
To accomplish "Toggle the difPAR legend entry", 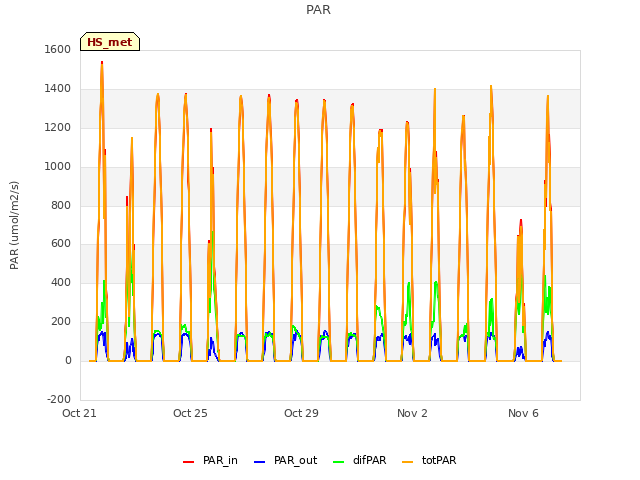I will (360, 460).
